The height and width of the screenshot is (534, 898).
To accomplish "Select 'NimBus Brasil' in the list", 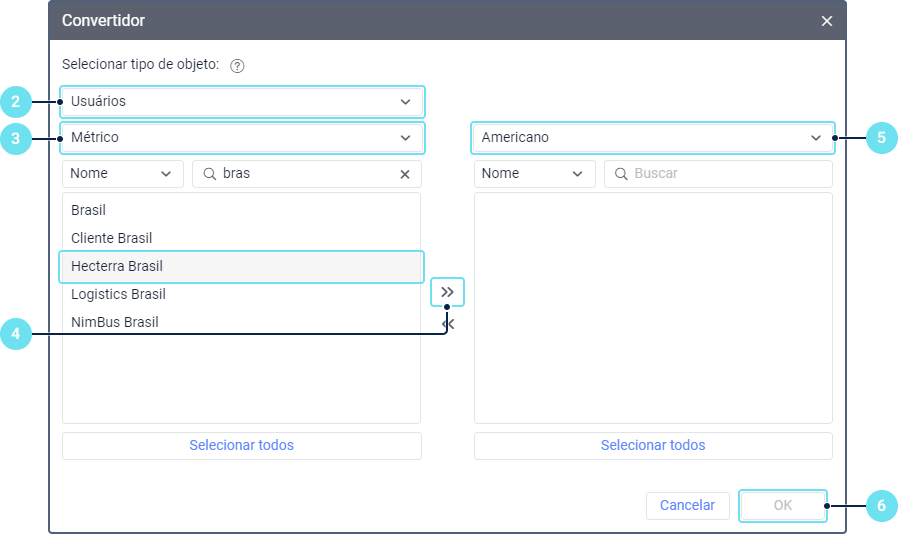I will pyautogui.click(x=241, y=322).
